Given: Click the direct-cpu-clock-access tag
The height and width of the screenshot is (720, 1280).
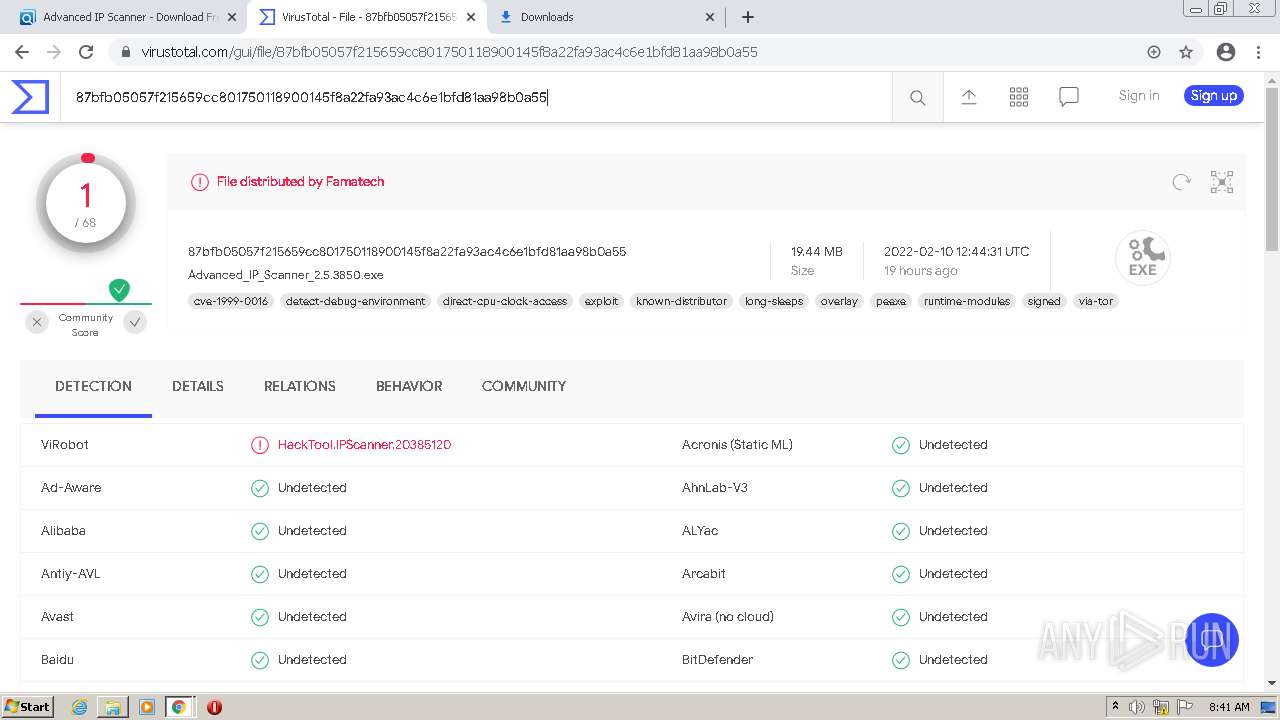Looking at the screenshot, I should (x=505, y=301).
